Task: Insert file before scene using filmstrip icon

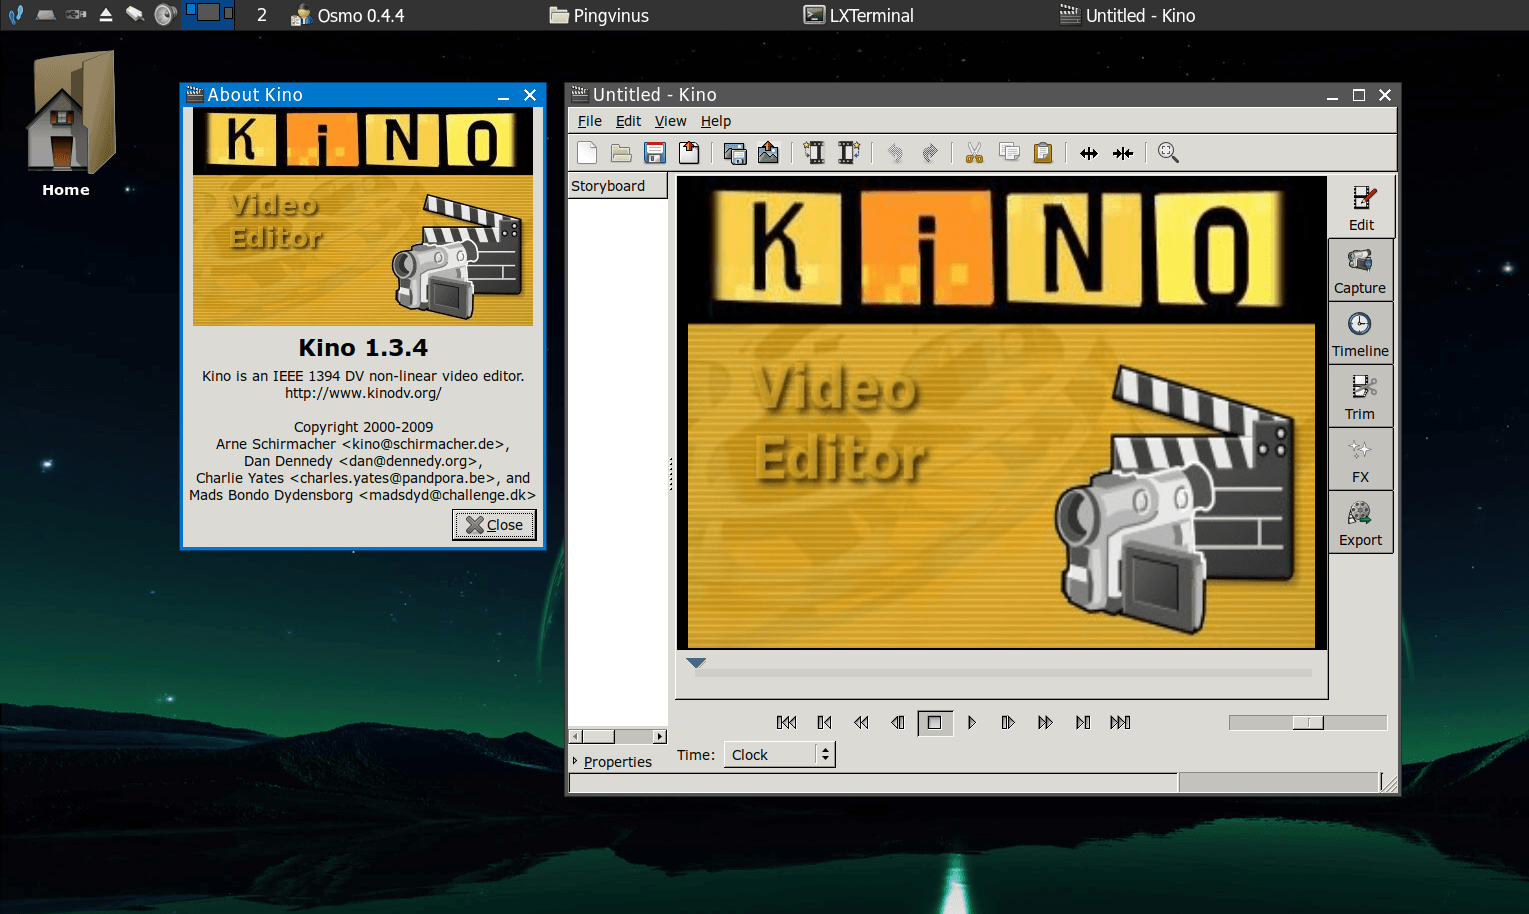Action: pos(814,153)
